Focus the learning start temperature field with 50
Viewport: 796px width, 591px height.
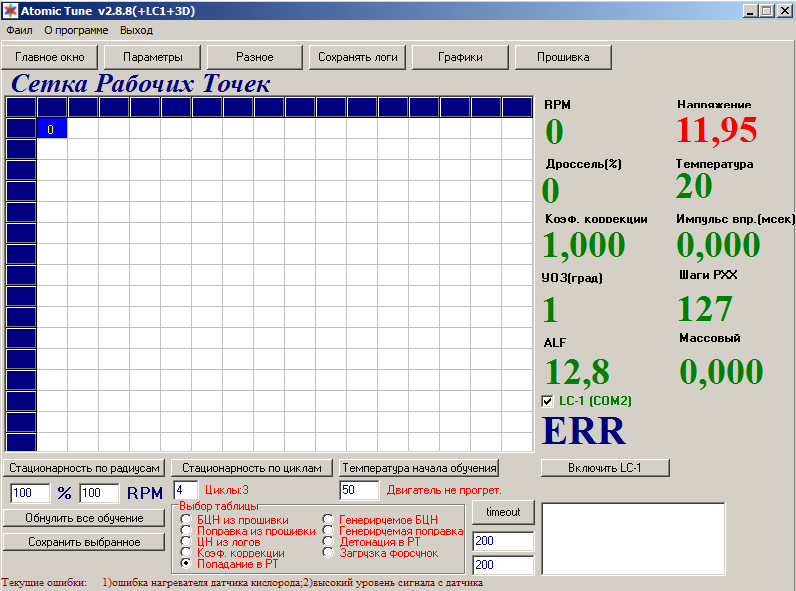(359, 490)
